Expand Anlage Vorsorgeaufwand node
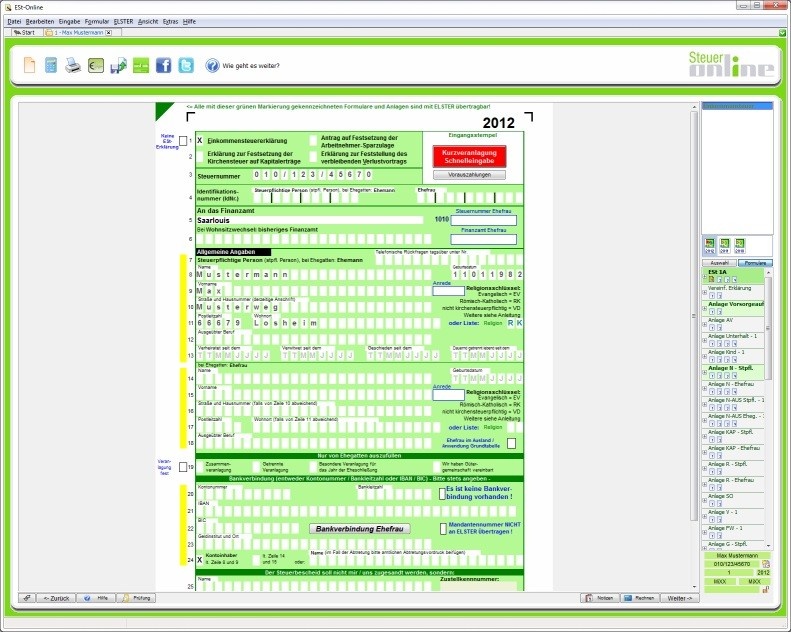Image resolution: width=791 pixels, height=632 pixels. point(704,309)
